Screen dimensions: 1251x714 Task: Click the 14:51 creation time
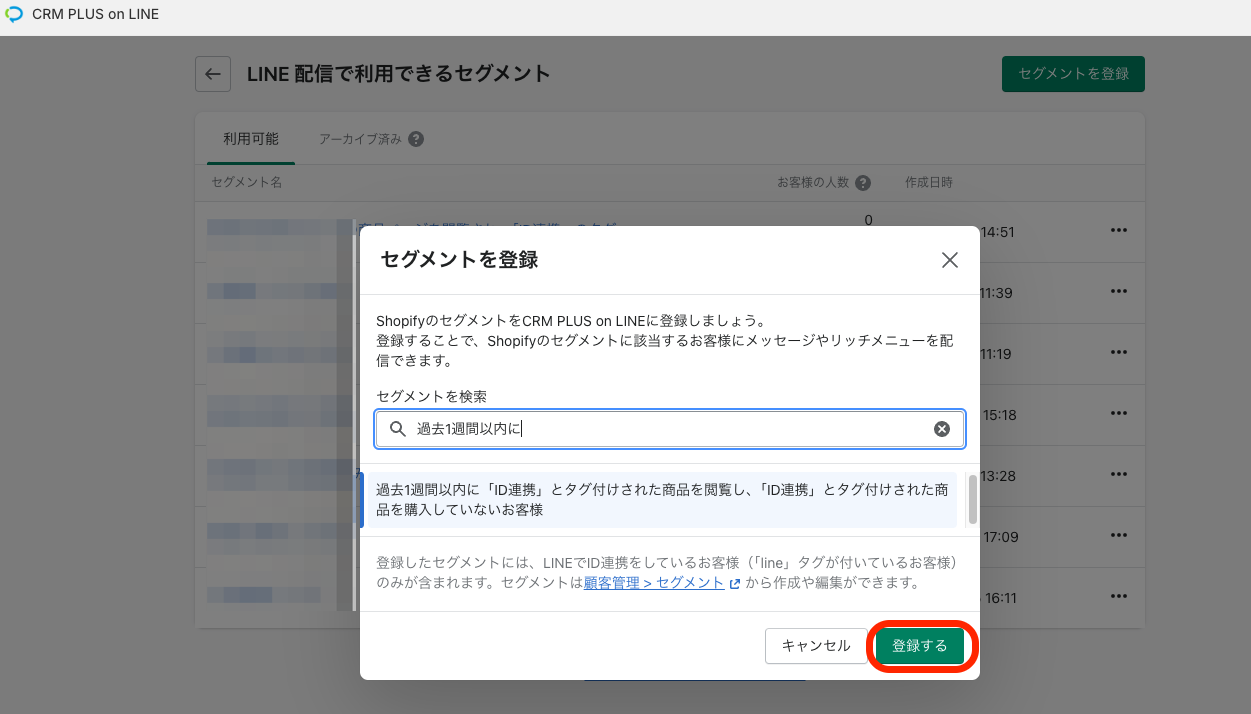998,232
